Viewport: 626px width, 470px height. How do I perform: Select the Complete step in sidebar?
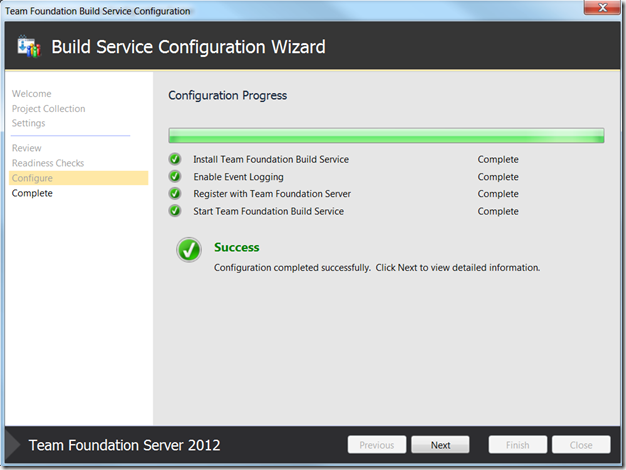point(32,193)
